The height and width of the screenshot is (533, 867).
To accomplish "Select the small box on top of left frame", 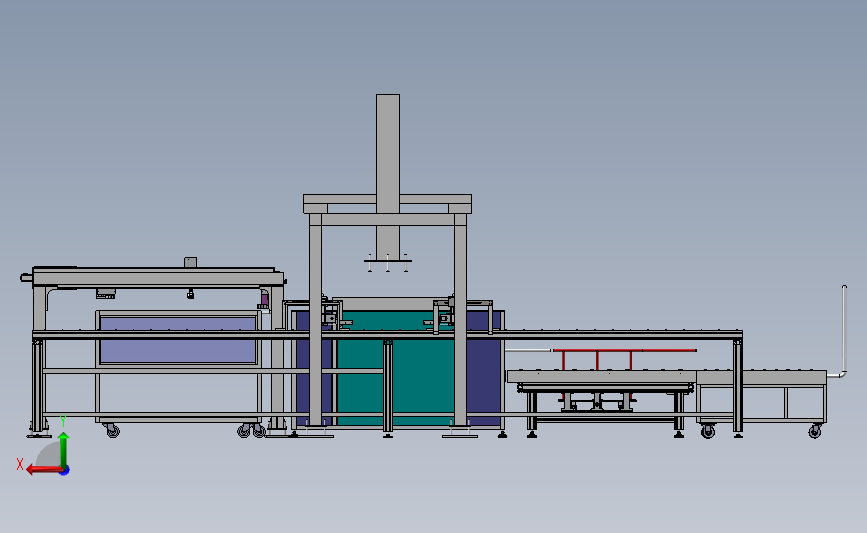I will [190, 262].
